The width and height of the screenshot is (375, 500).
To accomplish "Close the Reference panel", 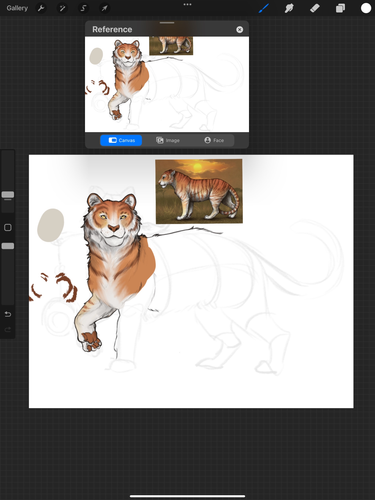I will click(x=240, y=29).
